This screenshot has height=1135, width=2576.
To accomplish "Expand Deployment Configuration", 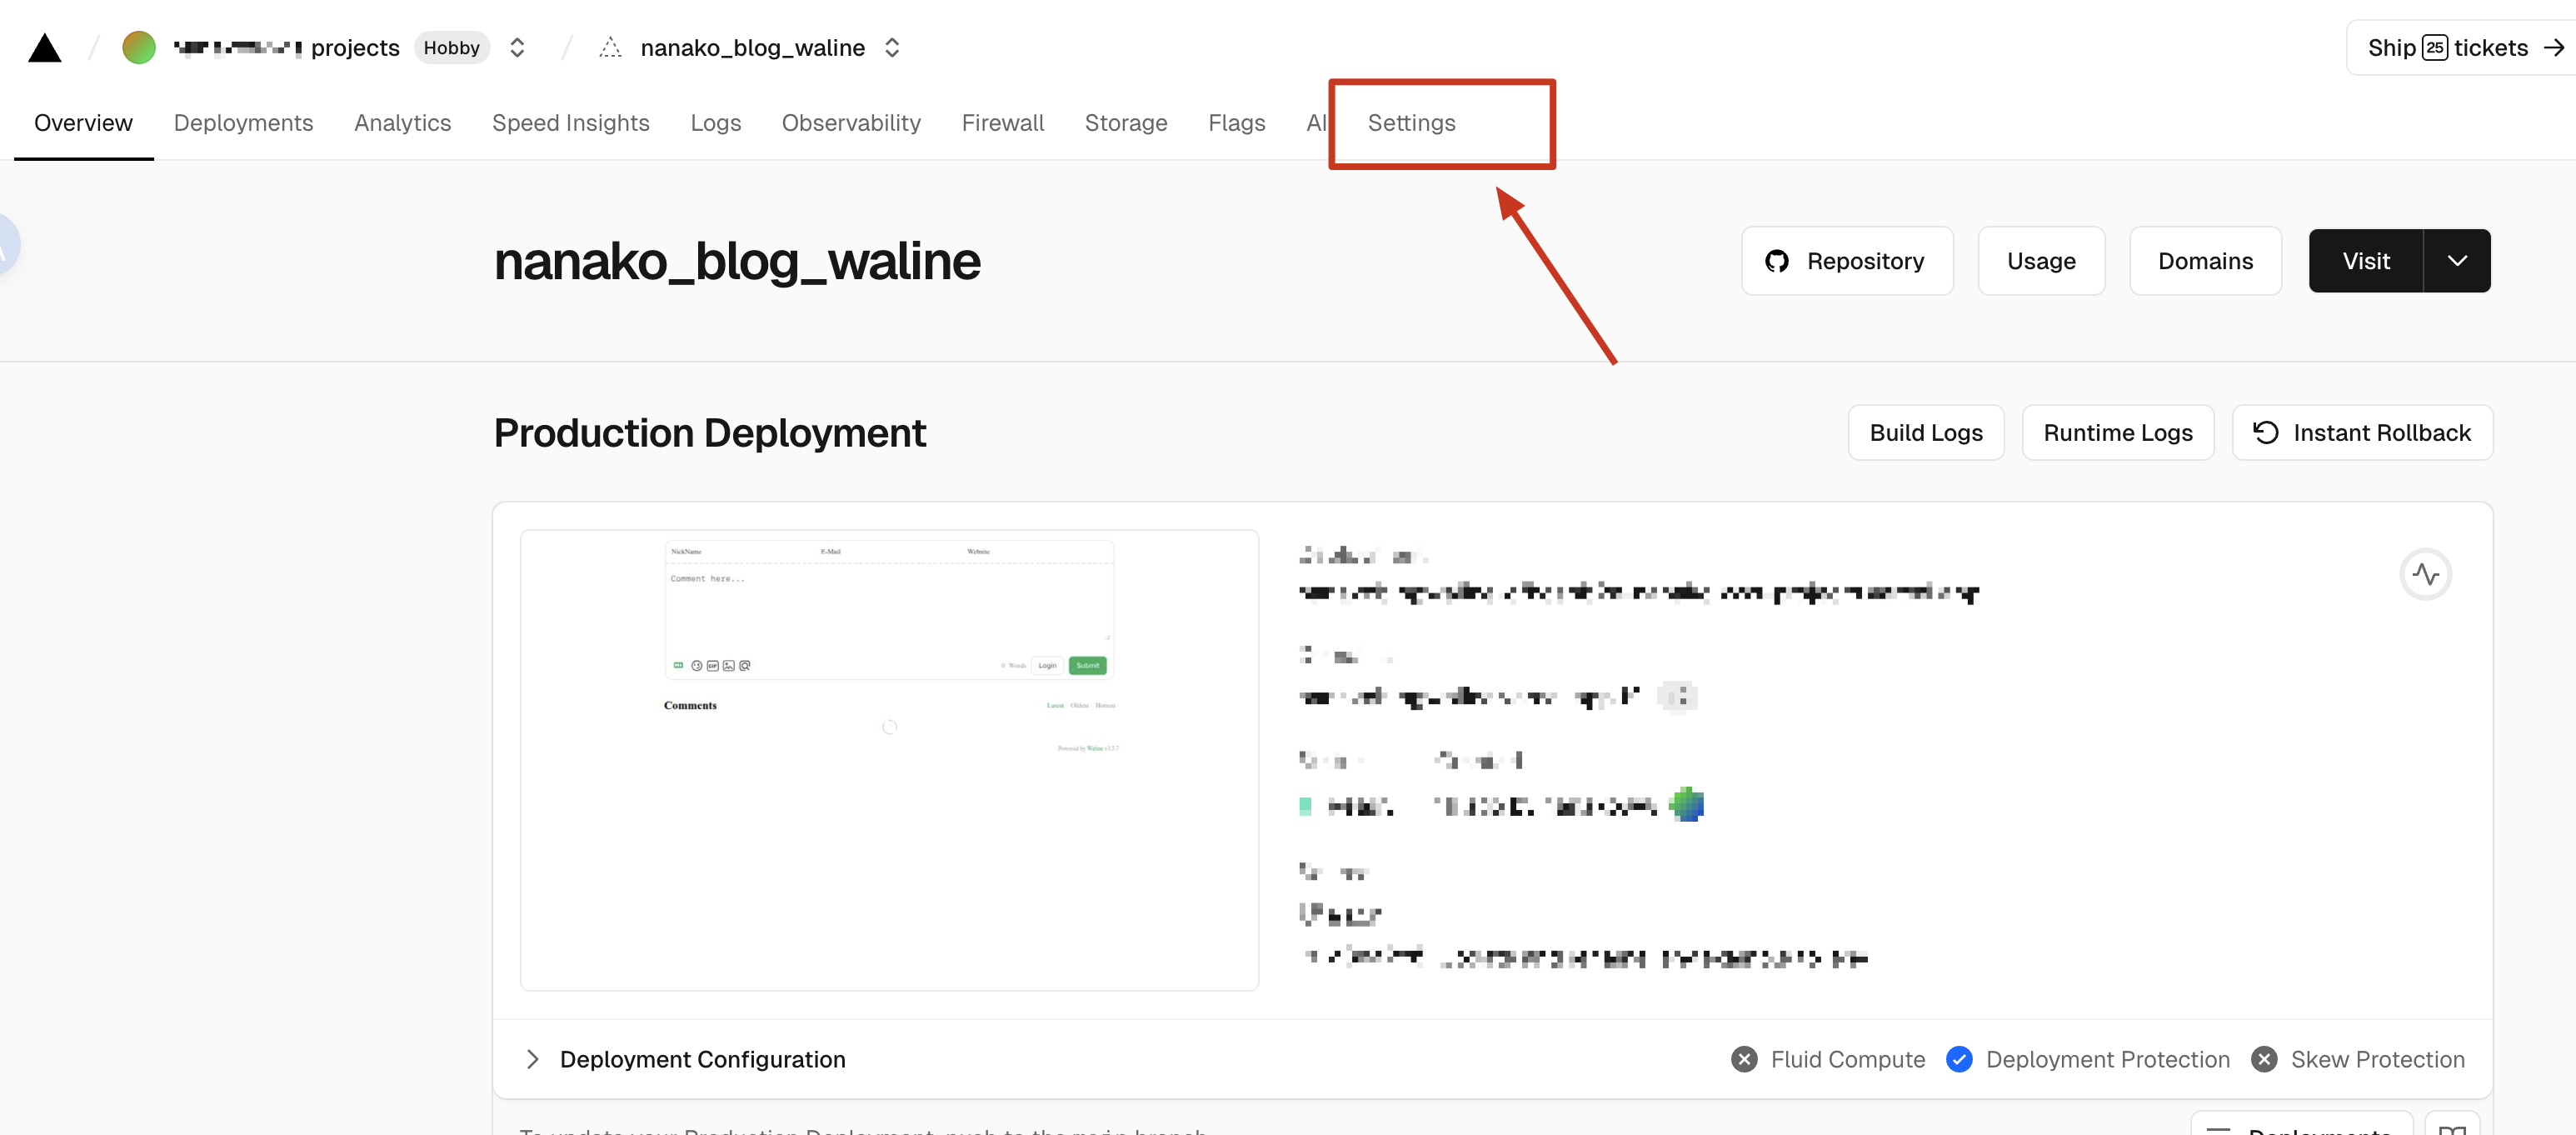I will tap(685, 1059).
